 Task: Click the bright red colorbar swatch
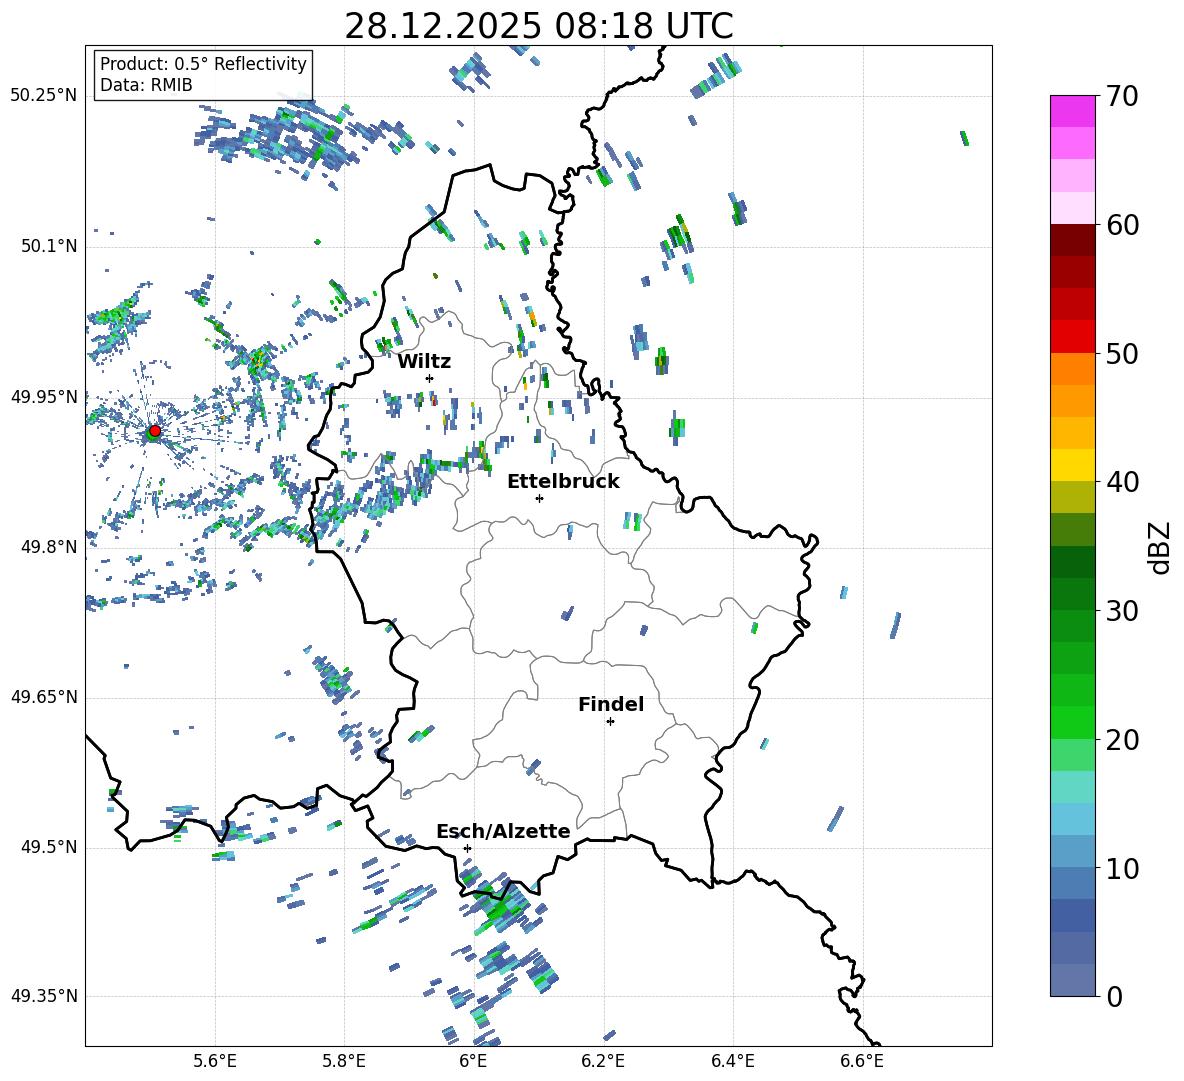(1072, 337)
